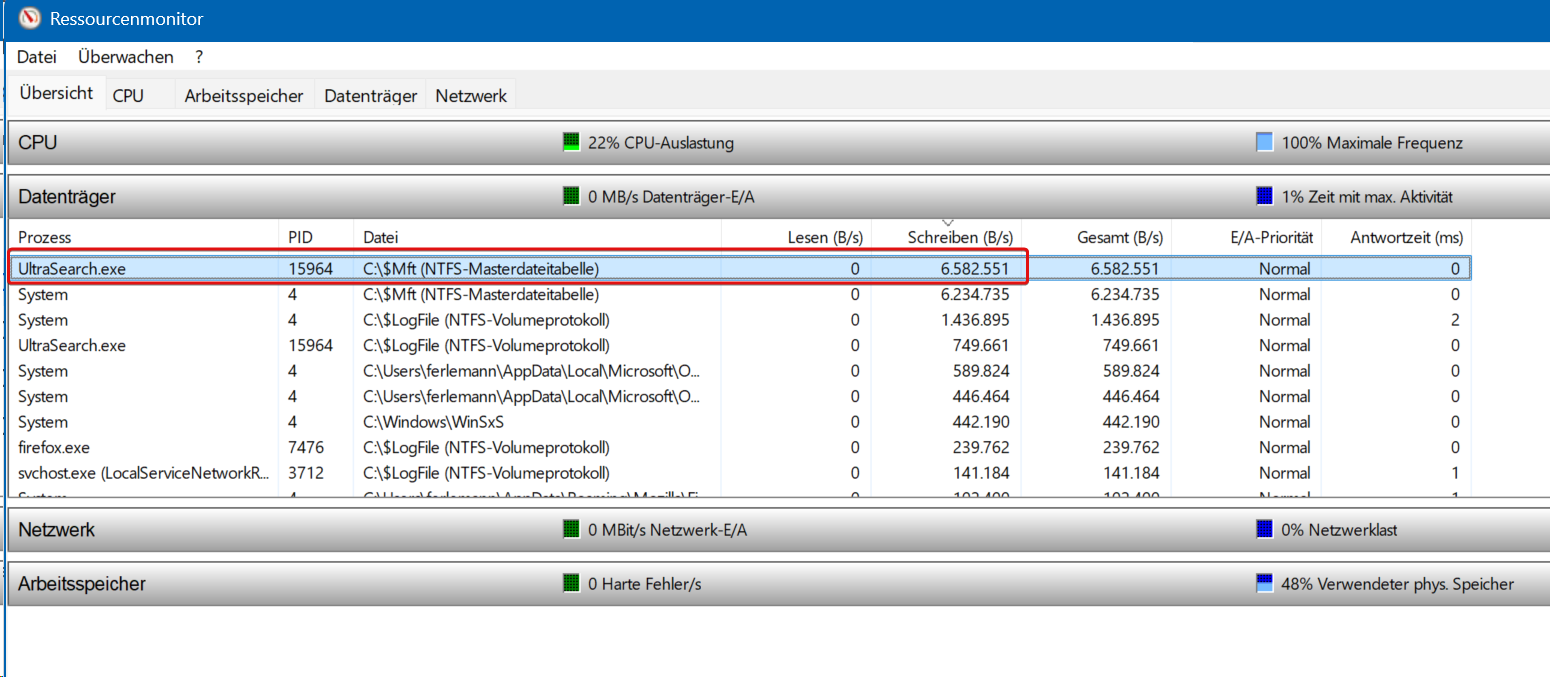Click the 48% Verwendeter phys. Speicher label

pyautogui.click(x=1398, y=584)
